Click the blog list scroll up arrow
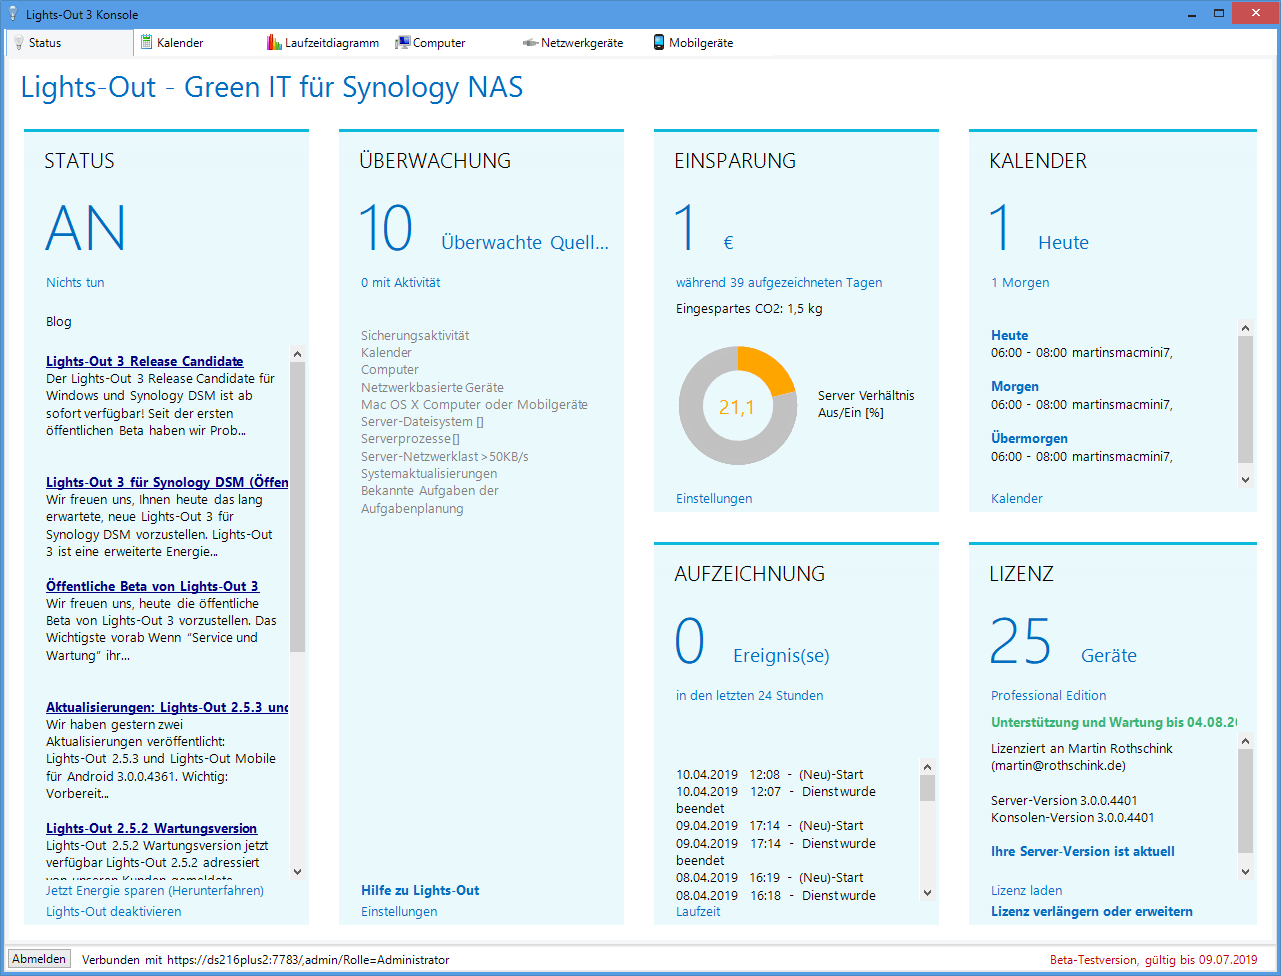This screenshot has width=1281, height=976. pyautogui.click(x=297, y=354)
